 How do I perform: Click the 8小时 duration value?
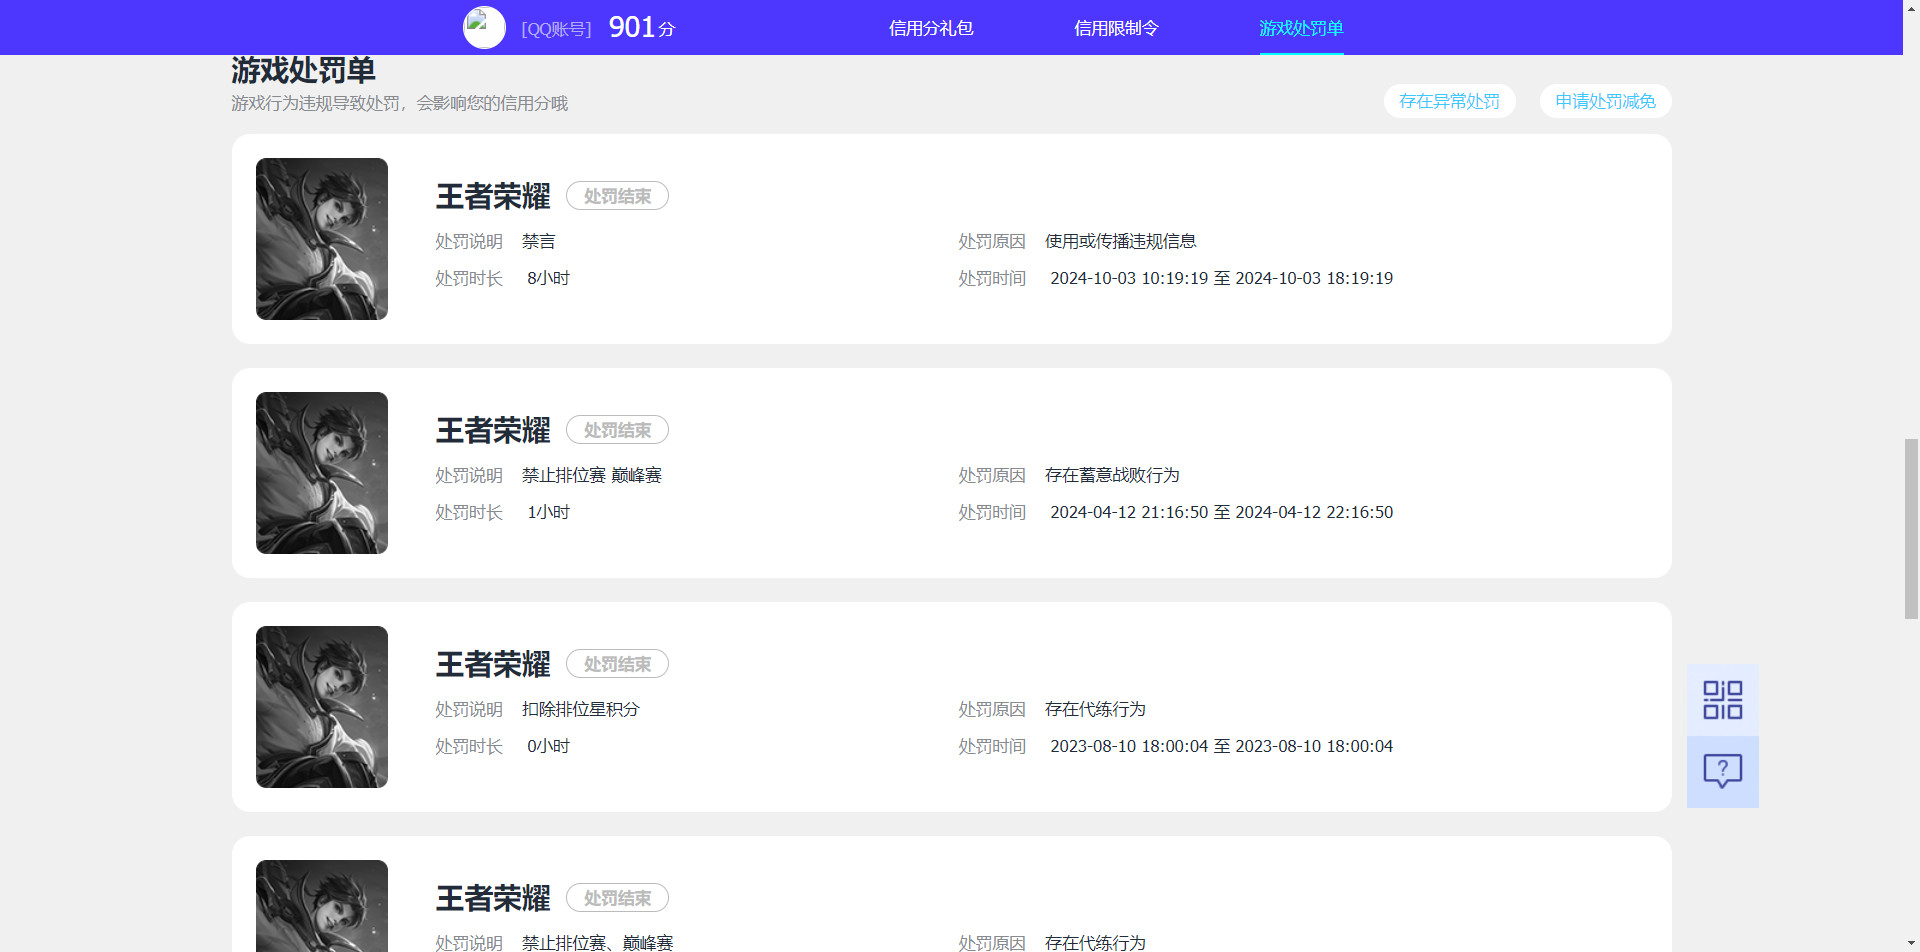[548, 278]
